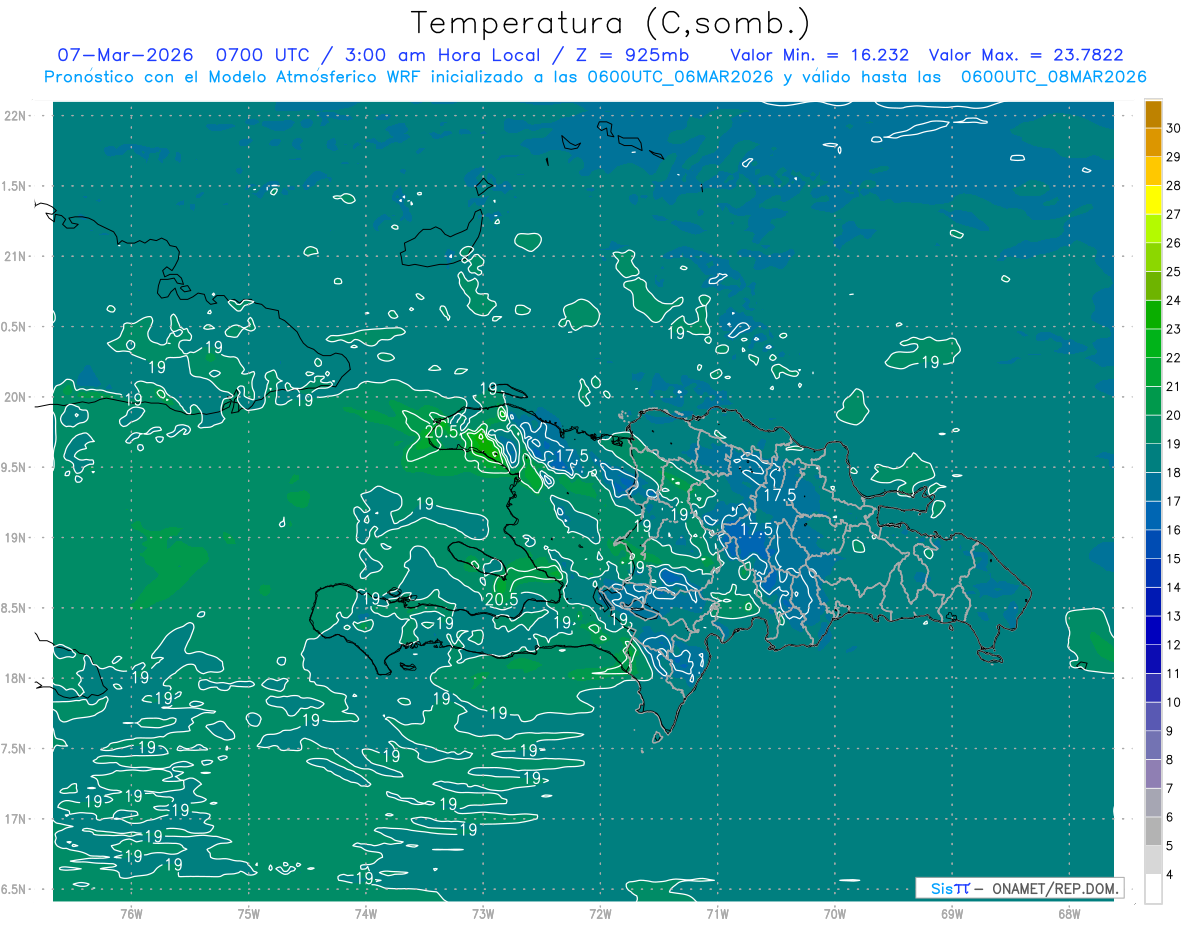Click the '20.5' contour label northwest of Haiti
The width and height of the screenshot is (1200, 927).
tap(441, 431)
